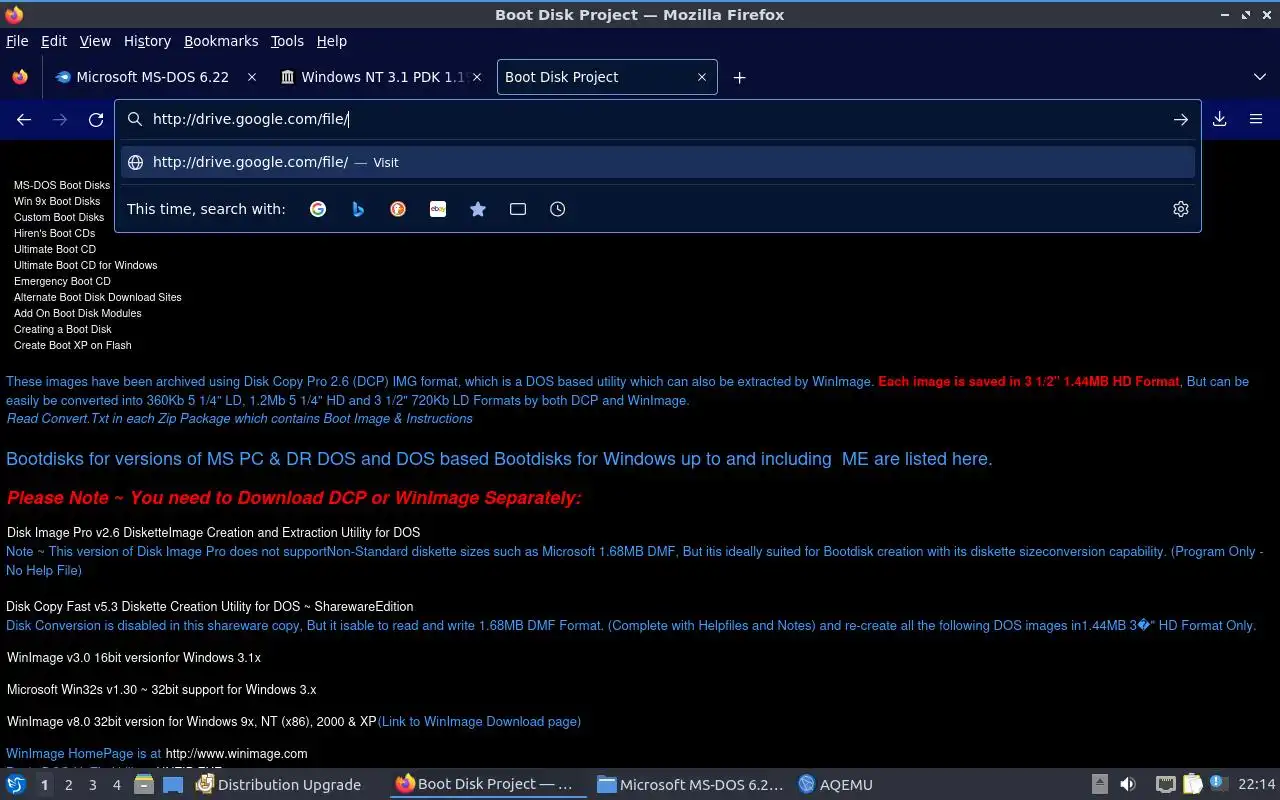
Task: Switch to the Microsoft MS-DOS 6.22 tab
Action: (155, 77)
